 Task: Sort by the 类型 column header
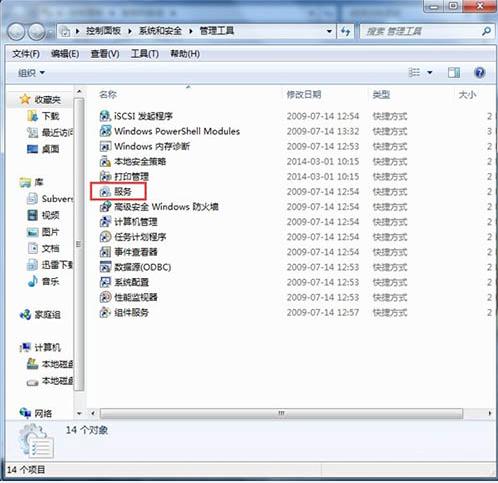click(x=381, y=95)
